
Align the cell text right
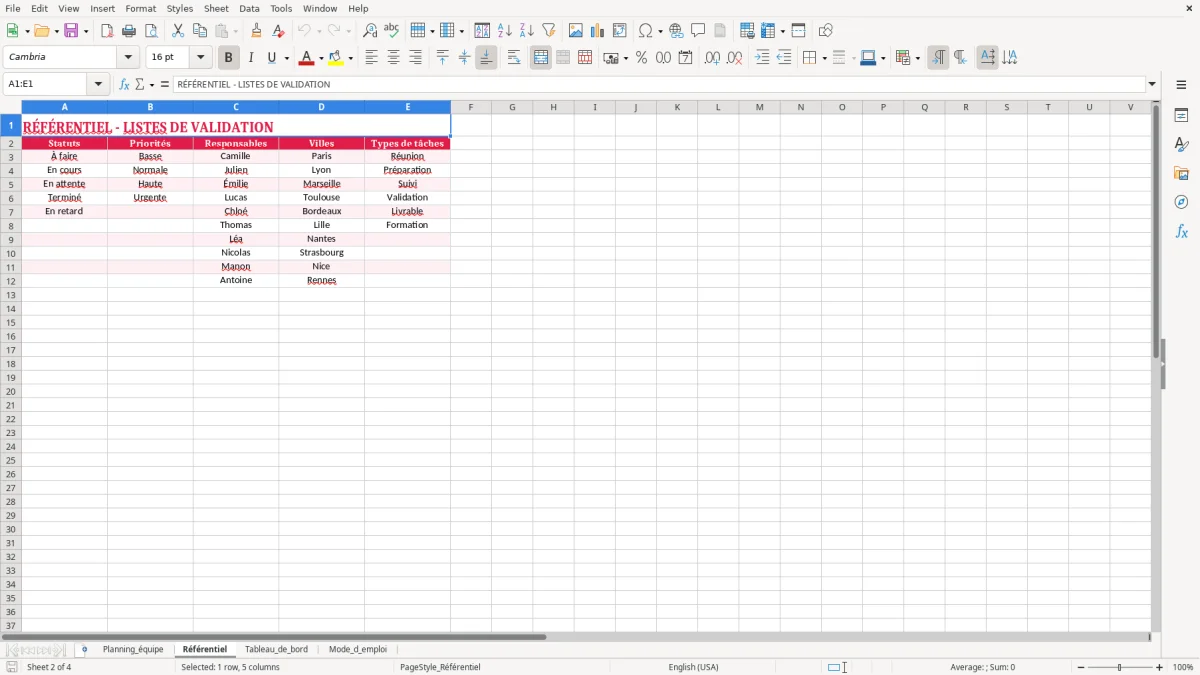415,58
